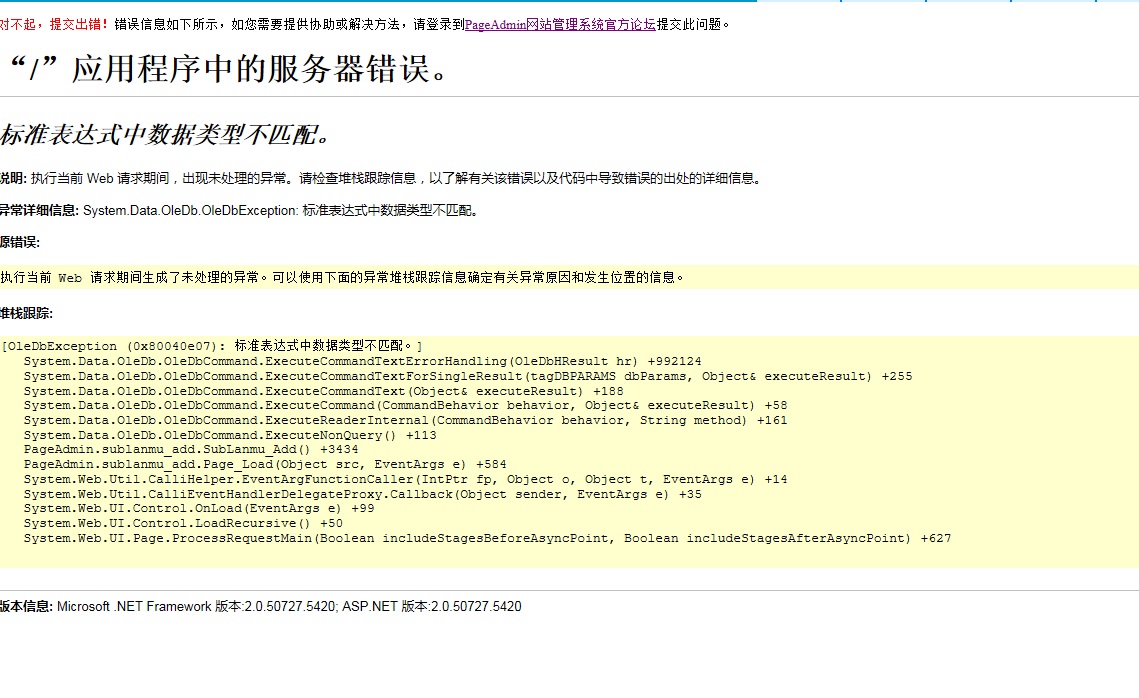Click the ExecuteCommandTextForSingleResult stack trace line
This screenshot has width=1139, height=698.
[x=467, y=376]
